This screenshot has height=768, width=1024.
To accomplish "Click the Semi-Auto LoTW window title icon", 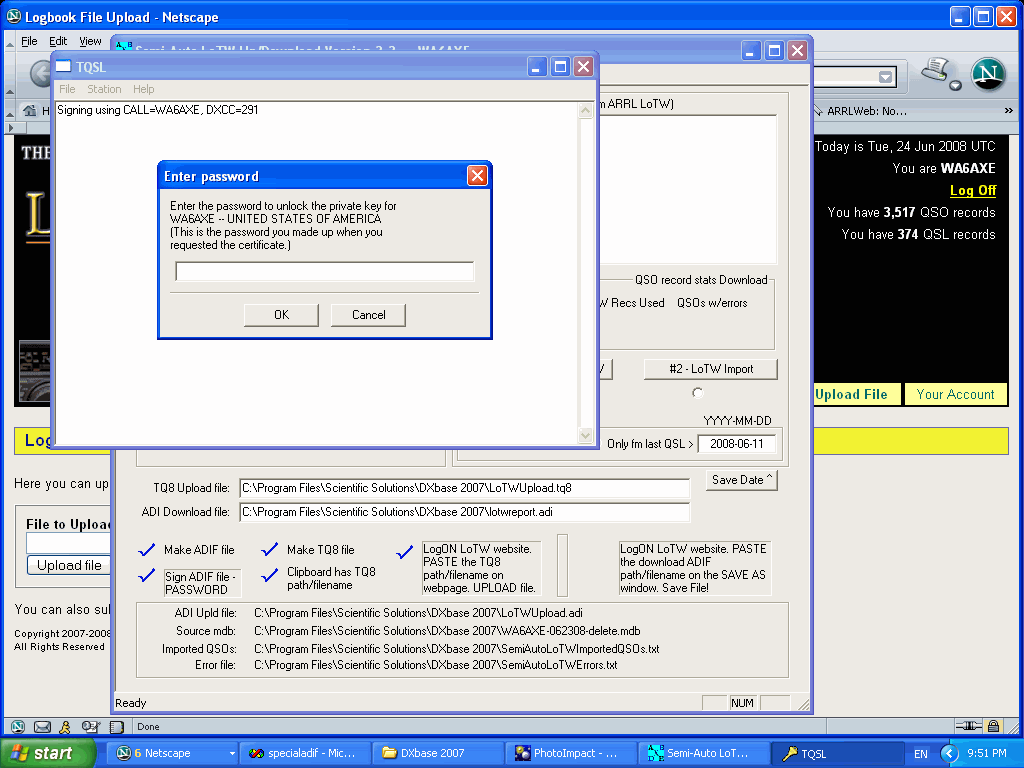I will point(124,46).
